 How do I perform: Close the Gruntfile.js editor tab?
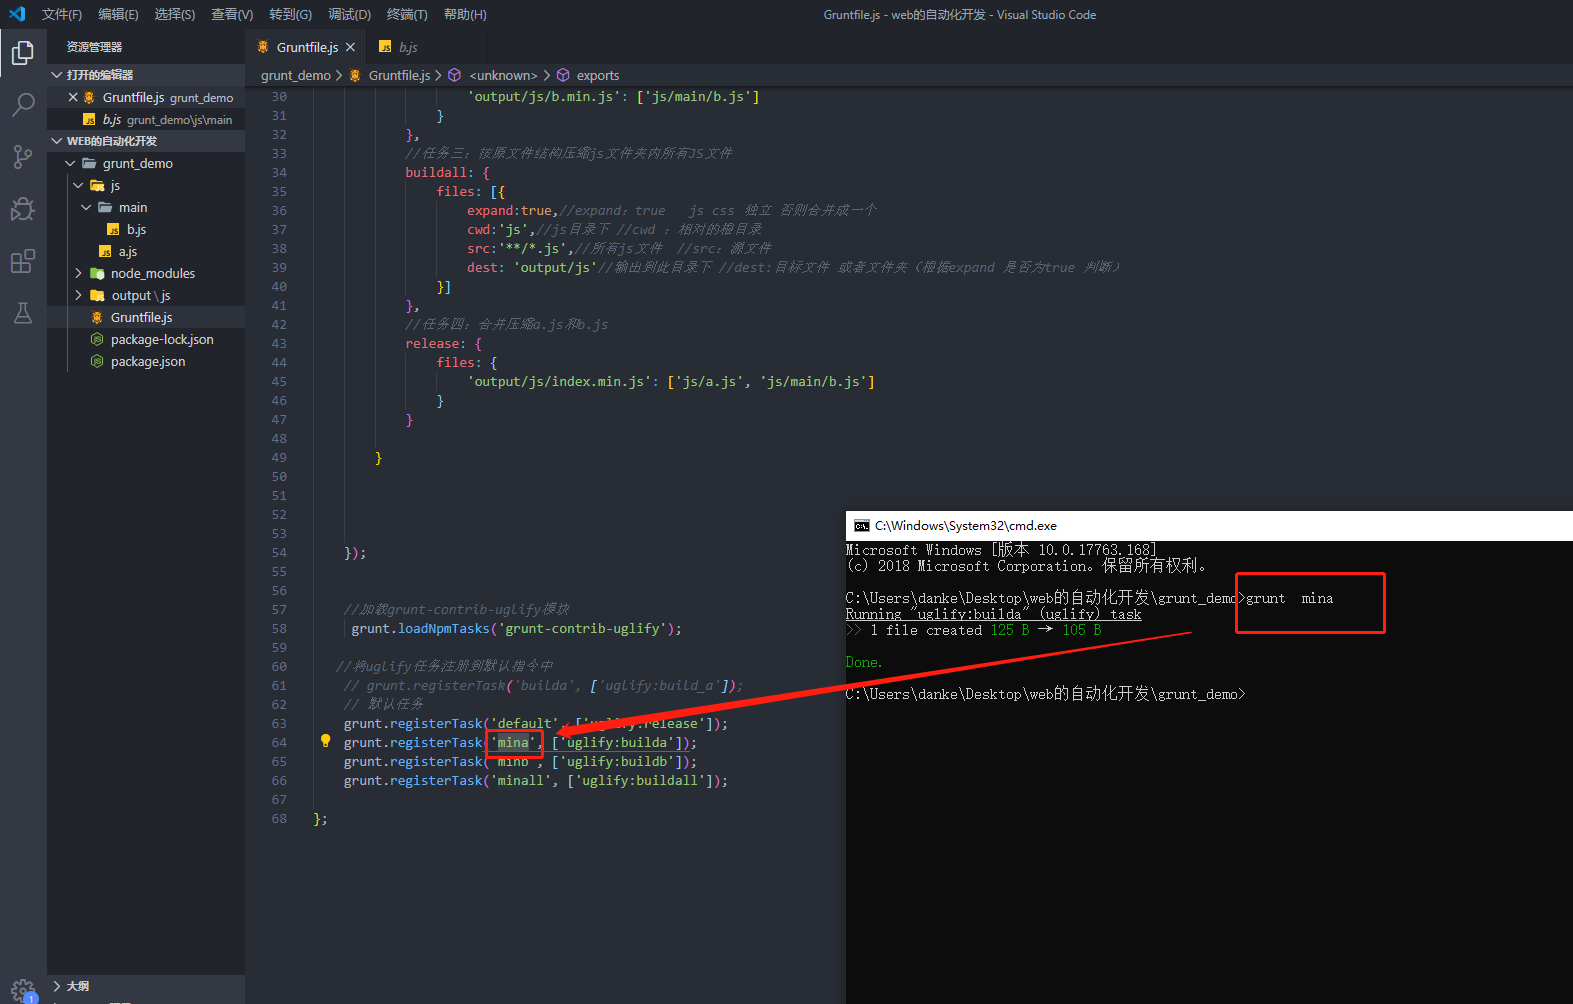[x=350, y=47]
